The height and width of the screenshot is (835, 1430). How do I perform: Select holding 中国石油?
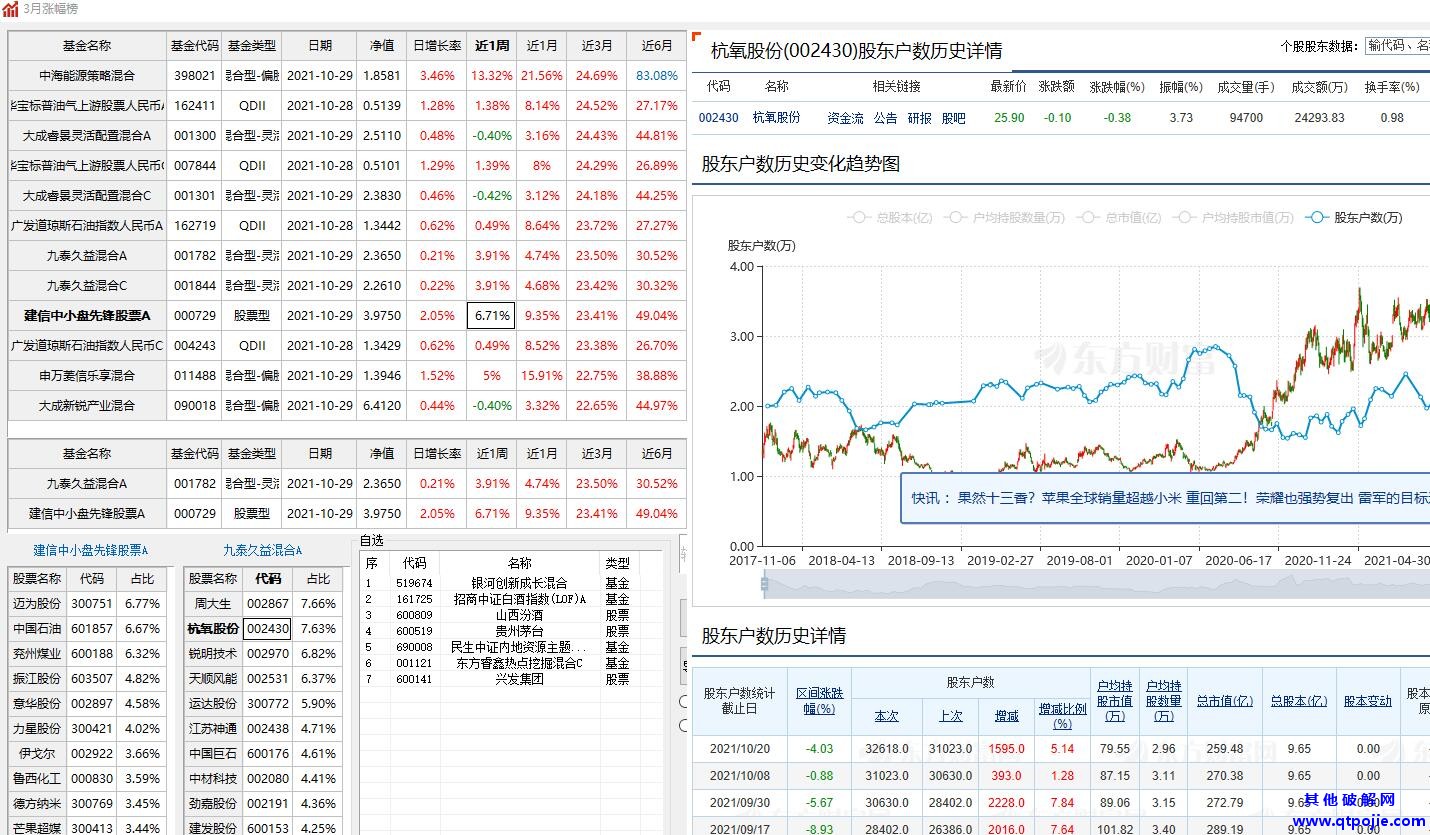coord(37,629)
